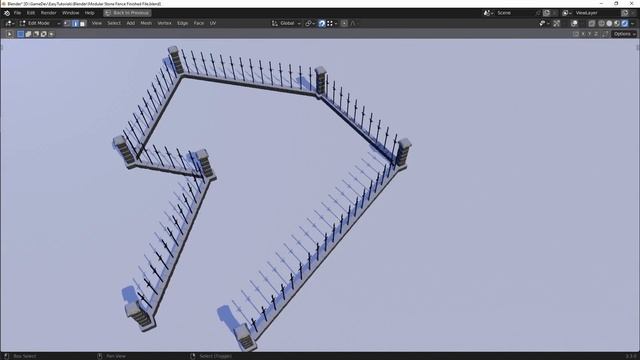640x360 pixels.
Task: Switch to material preview shading
Action: click(617, 23)
